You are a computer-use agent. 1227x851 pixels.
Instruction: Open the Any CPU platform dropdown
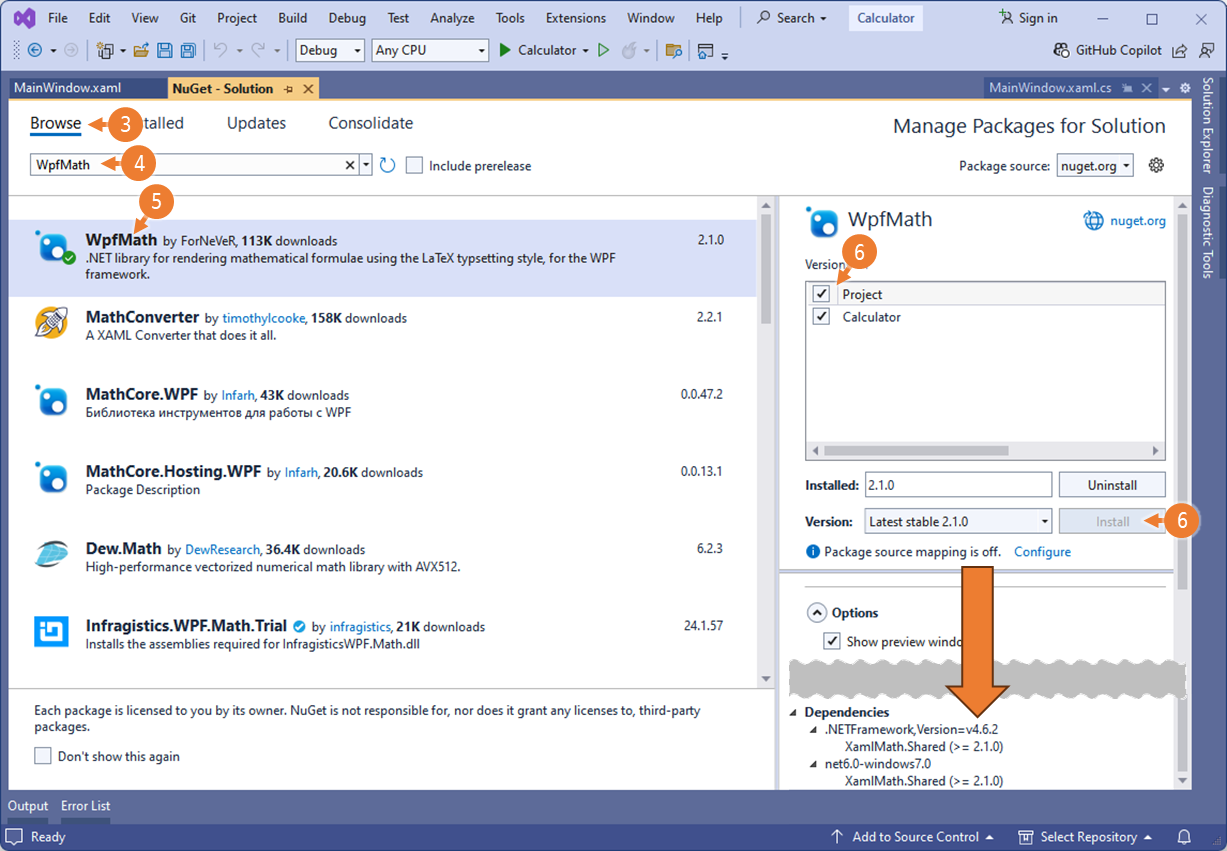pyautogui.click(x=430, y=50)
